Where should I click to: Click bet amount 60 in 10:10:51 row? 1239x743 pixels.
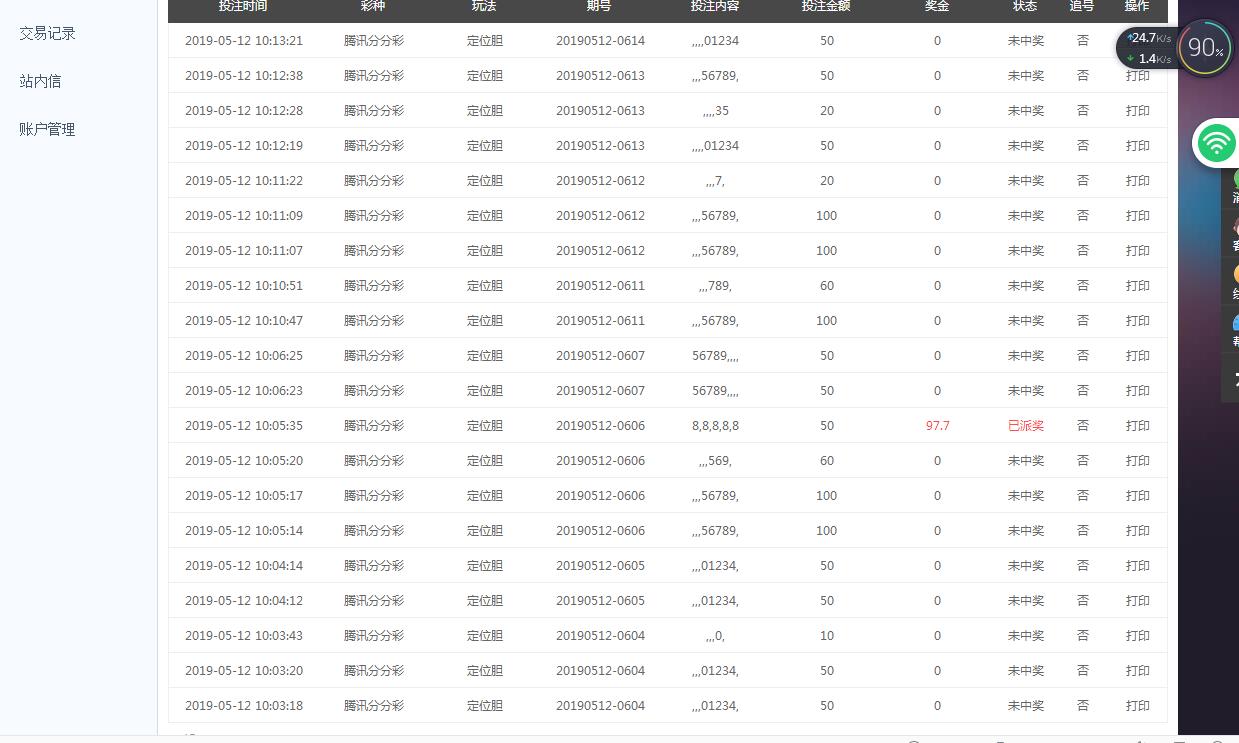pyautogui.click(x=826, y=286)
